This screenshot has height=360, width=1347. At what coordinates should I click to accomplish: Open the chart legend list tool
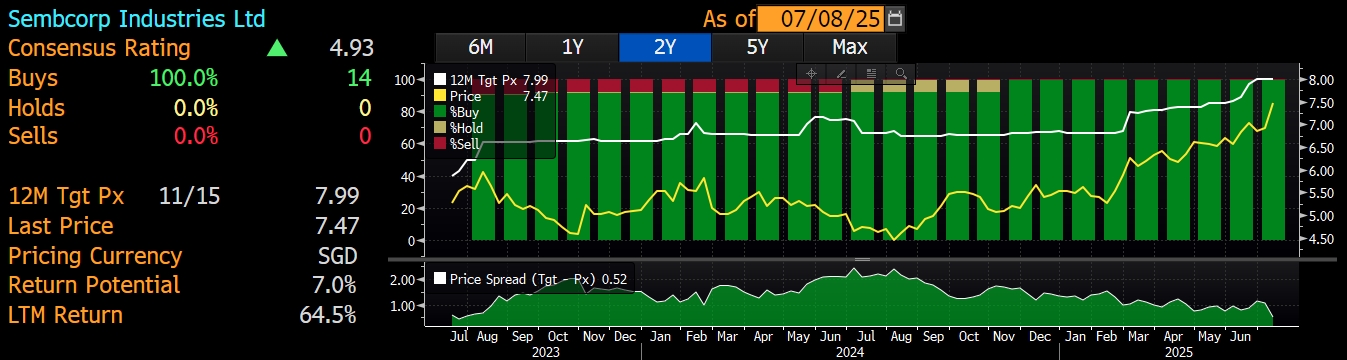[871, 73]
